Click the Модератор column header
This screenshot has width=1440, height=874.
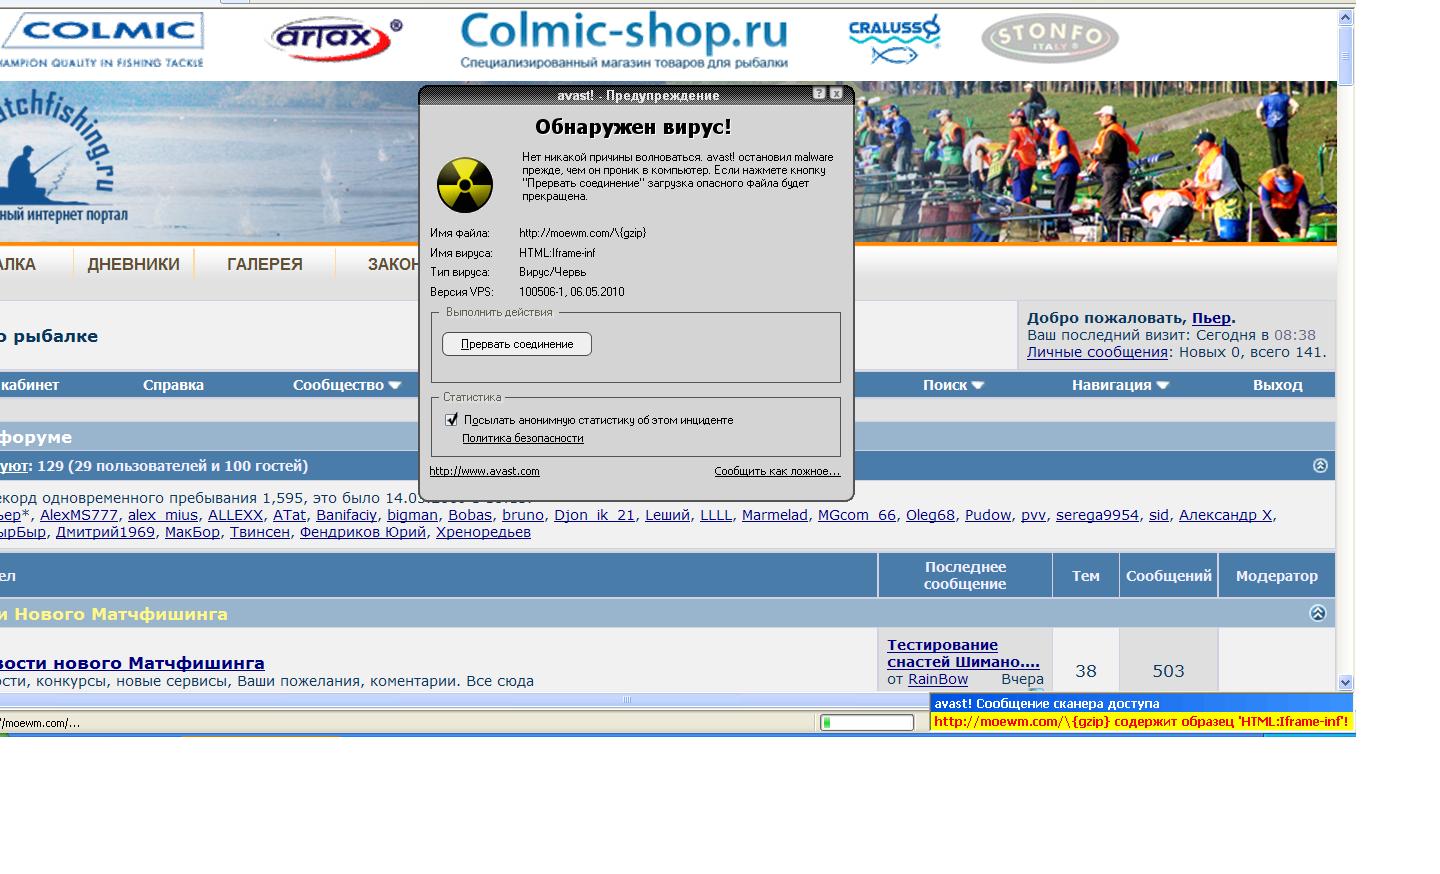point(1277,576)
